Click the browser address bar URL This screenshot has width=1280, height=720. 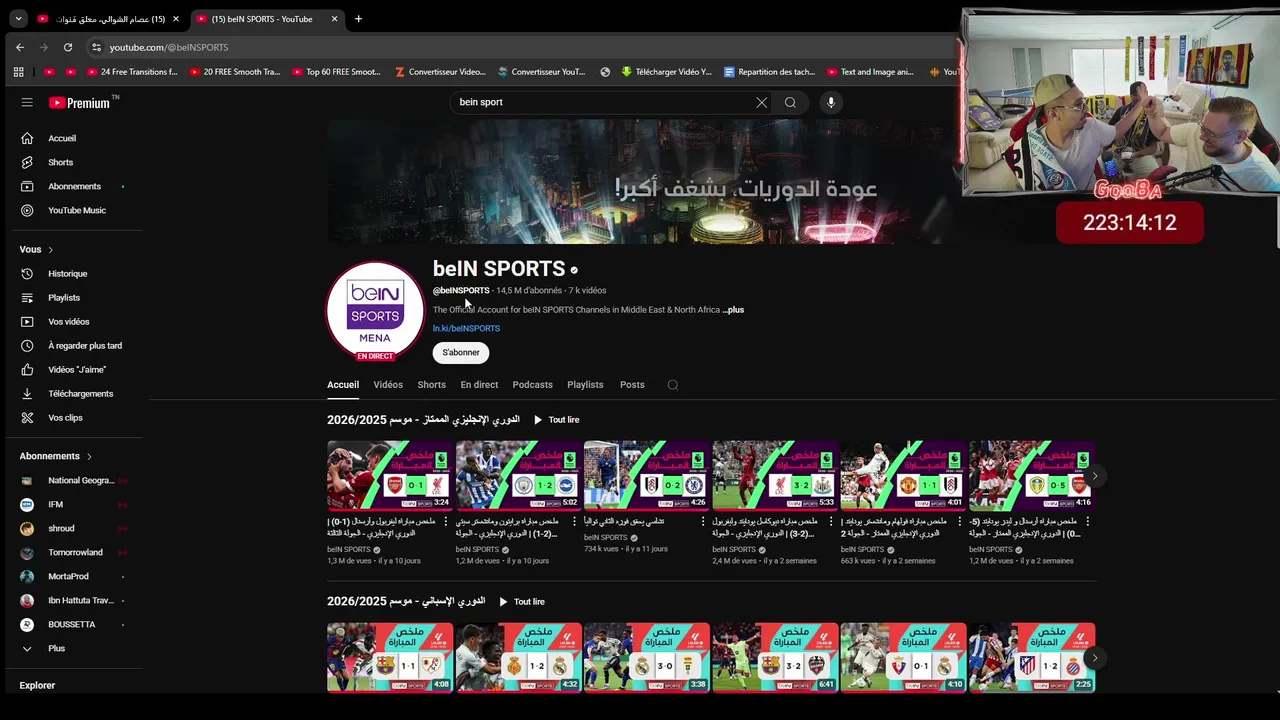(x=169, y=47)
